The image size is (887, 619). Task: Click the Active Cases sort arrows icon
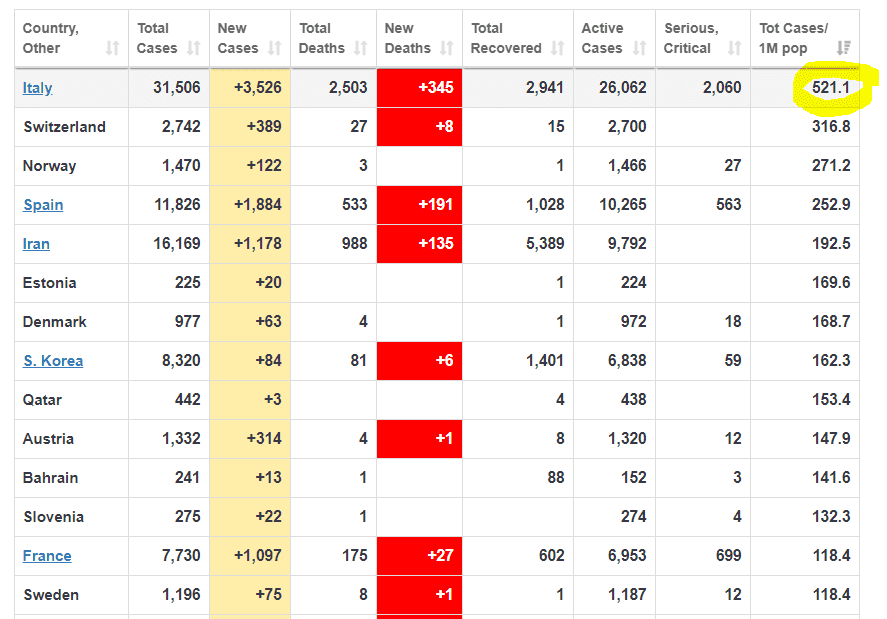[640, 48]
